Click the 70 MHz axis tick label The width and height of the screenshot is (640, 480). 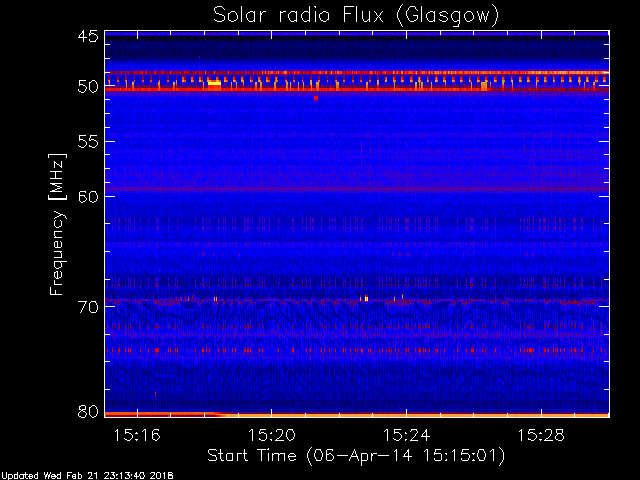[x=88, y=307]
